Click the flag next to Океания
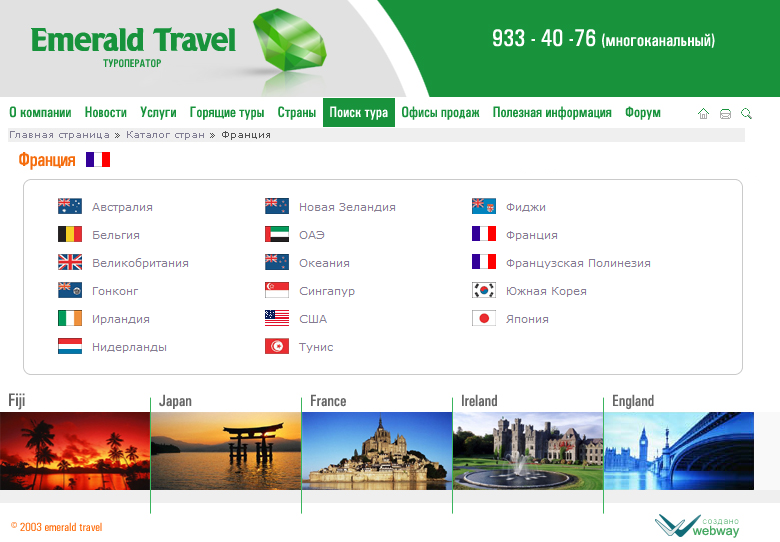780x542 pixels. click(277, 262)
